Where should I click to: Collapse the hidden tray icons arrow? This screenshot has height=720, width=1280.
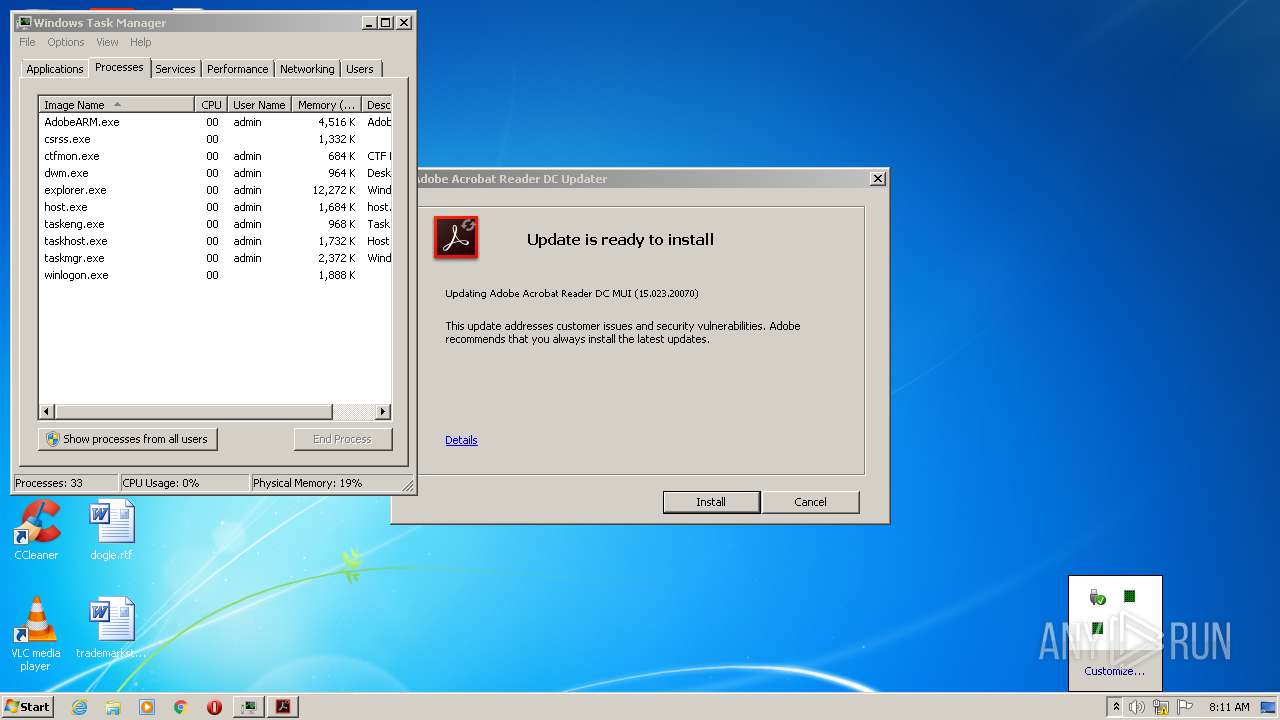click(1116, 707)
